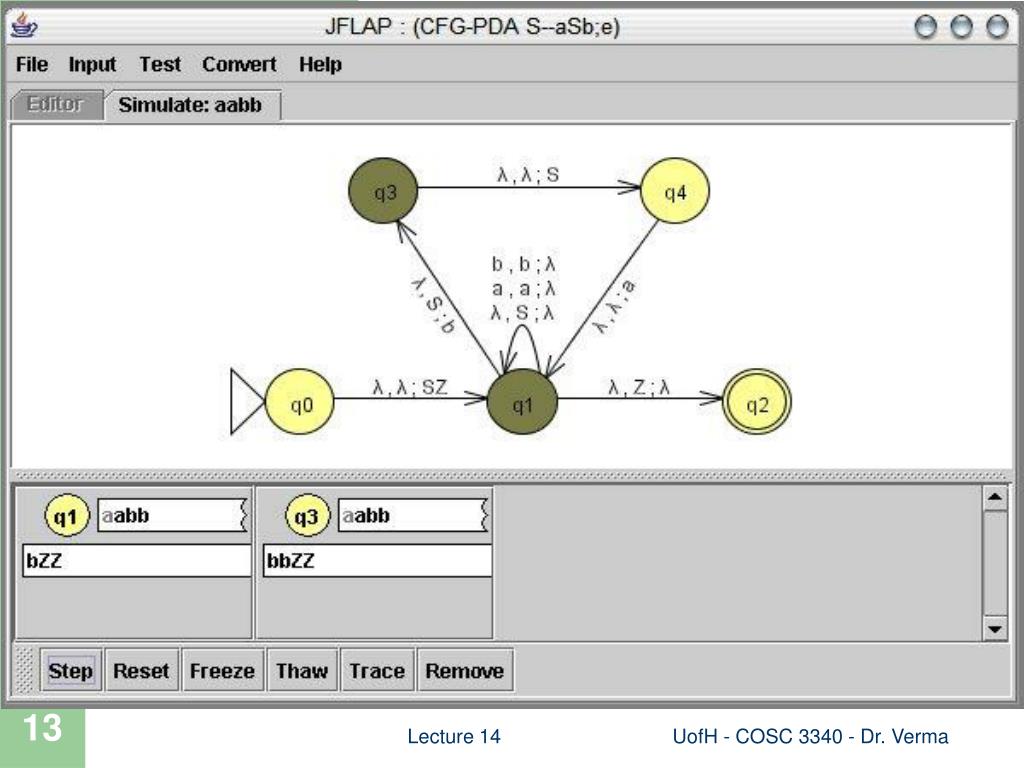Open the File menu
The width and height of the screenshot is (1024, 768).
[31, 65]
